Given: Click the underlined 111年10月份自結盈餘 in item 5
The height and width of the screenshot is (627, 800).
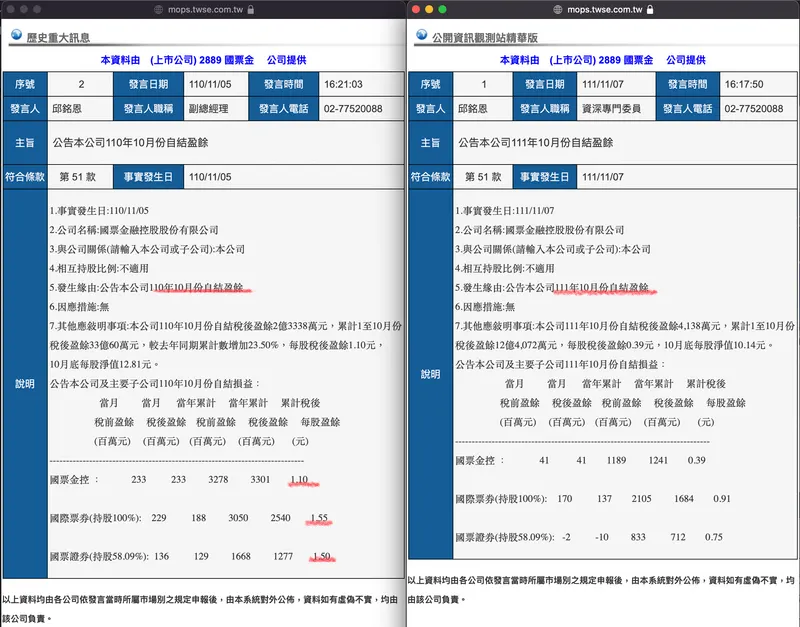Looking at the screenshot, I should [602, 288].
